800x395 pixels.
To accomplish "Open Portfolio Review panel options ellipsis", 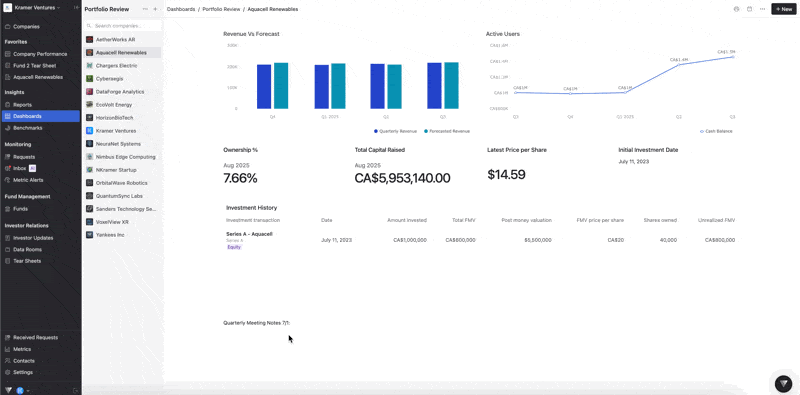I will click(x=145, y=9).
